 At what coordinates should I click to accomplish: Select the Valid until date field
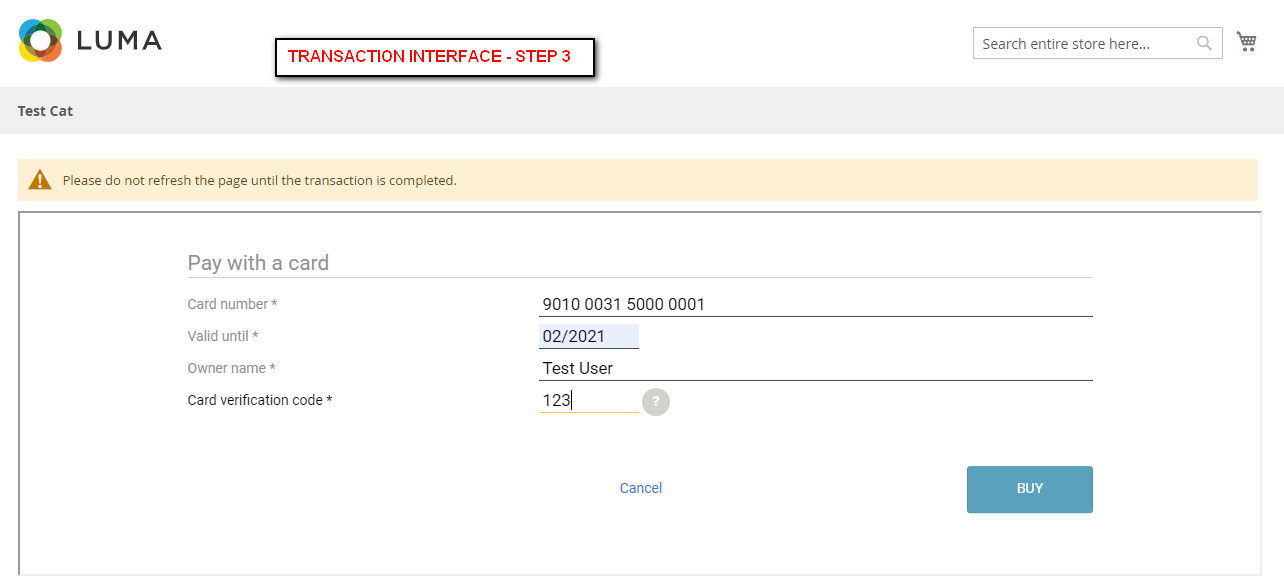pos(588,336)
